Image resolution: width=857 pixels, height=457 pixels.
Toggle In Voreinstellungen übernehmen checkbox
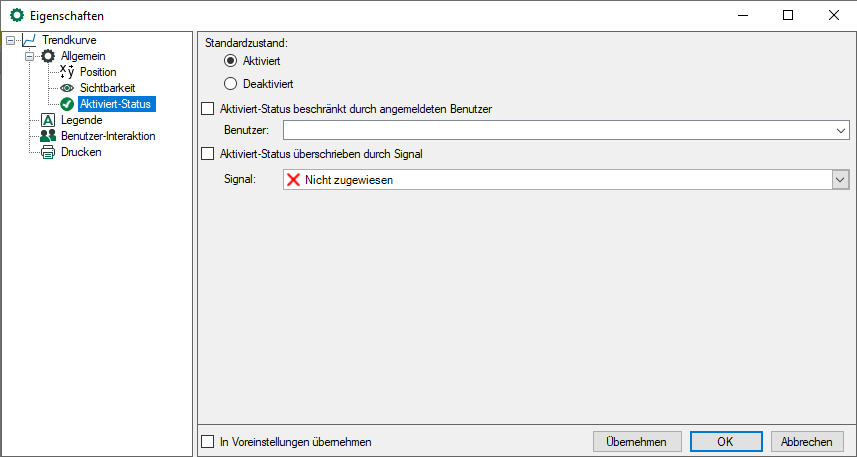coord(208,441)
